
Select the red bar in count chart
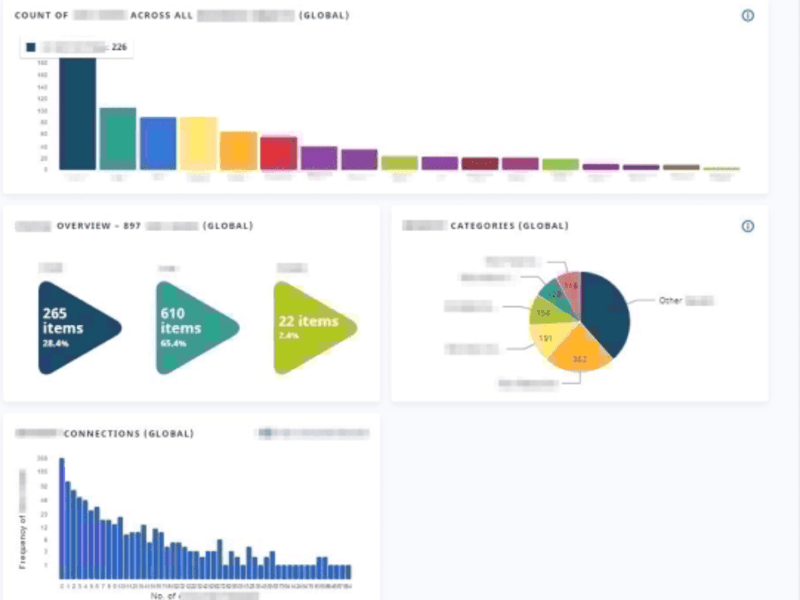pyautogui.click(x=279, y=153)
